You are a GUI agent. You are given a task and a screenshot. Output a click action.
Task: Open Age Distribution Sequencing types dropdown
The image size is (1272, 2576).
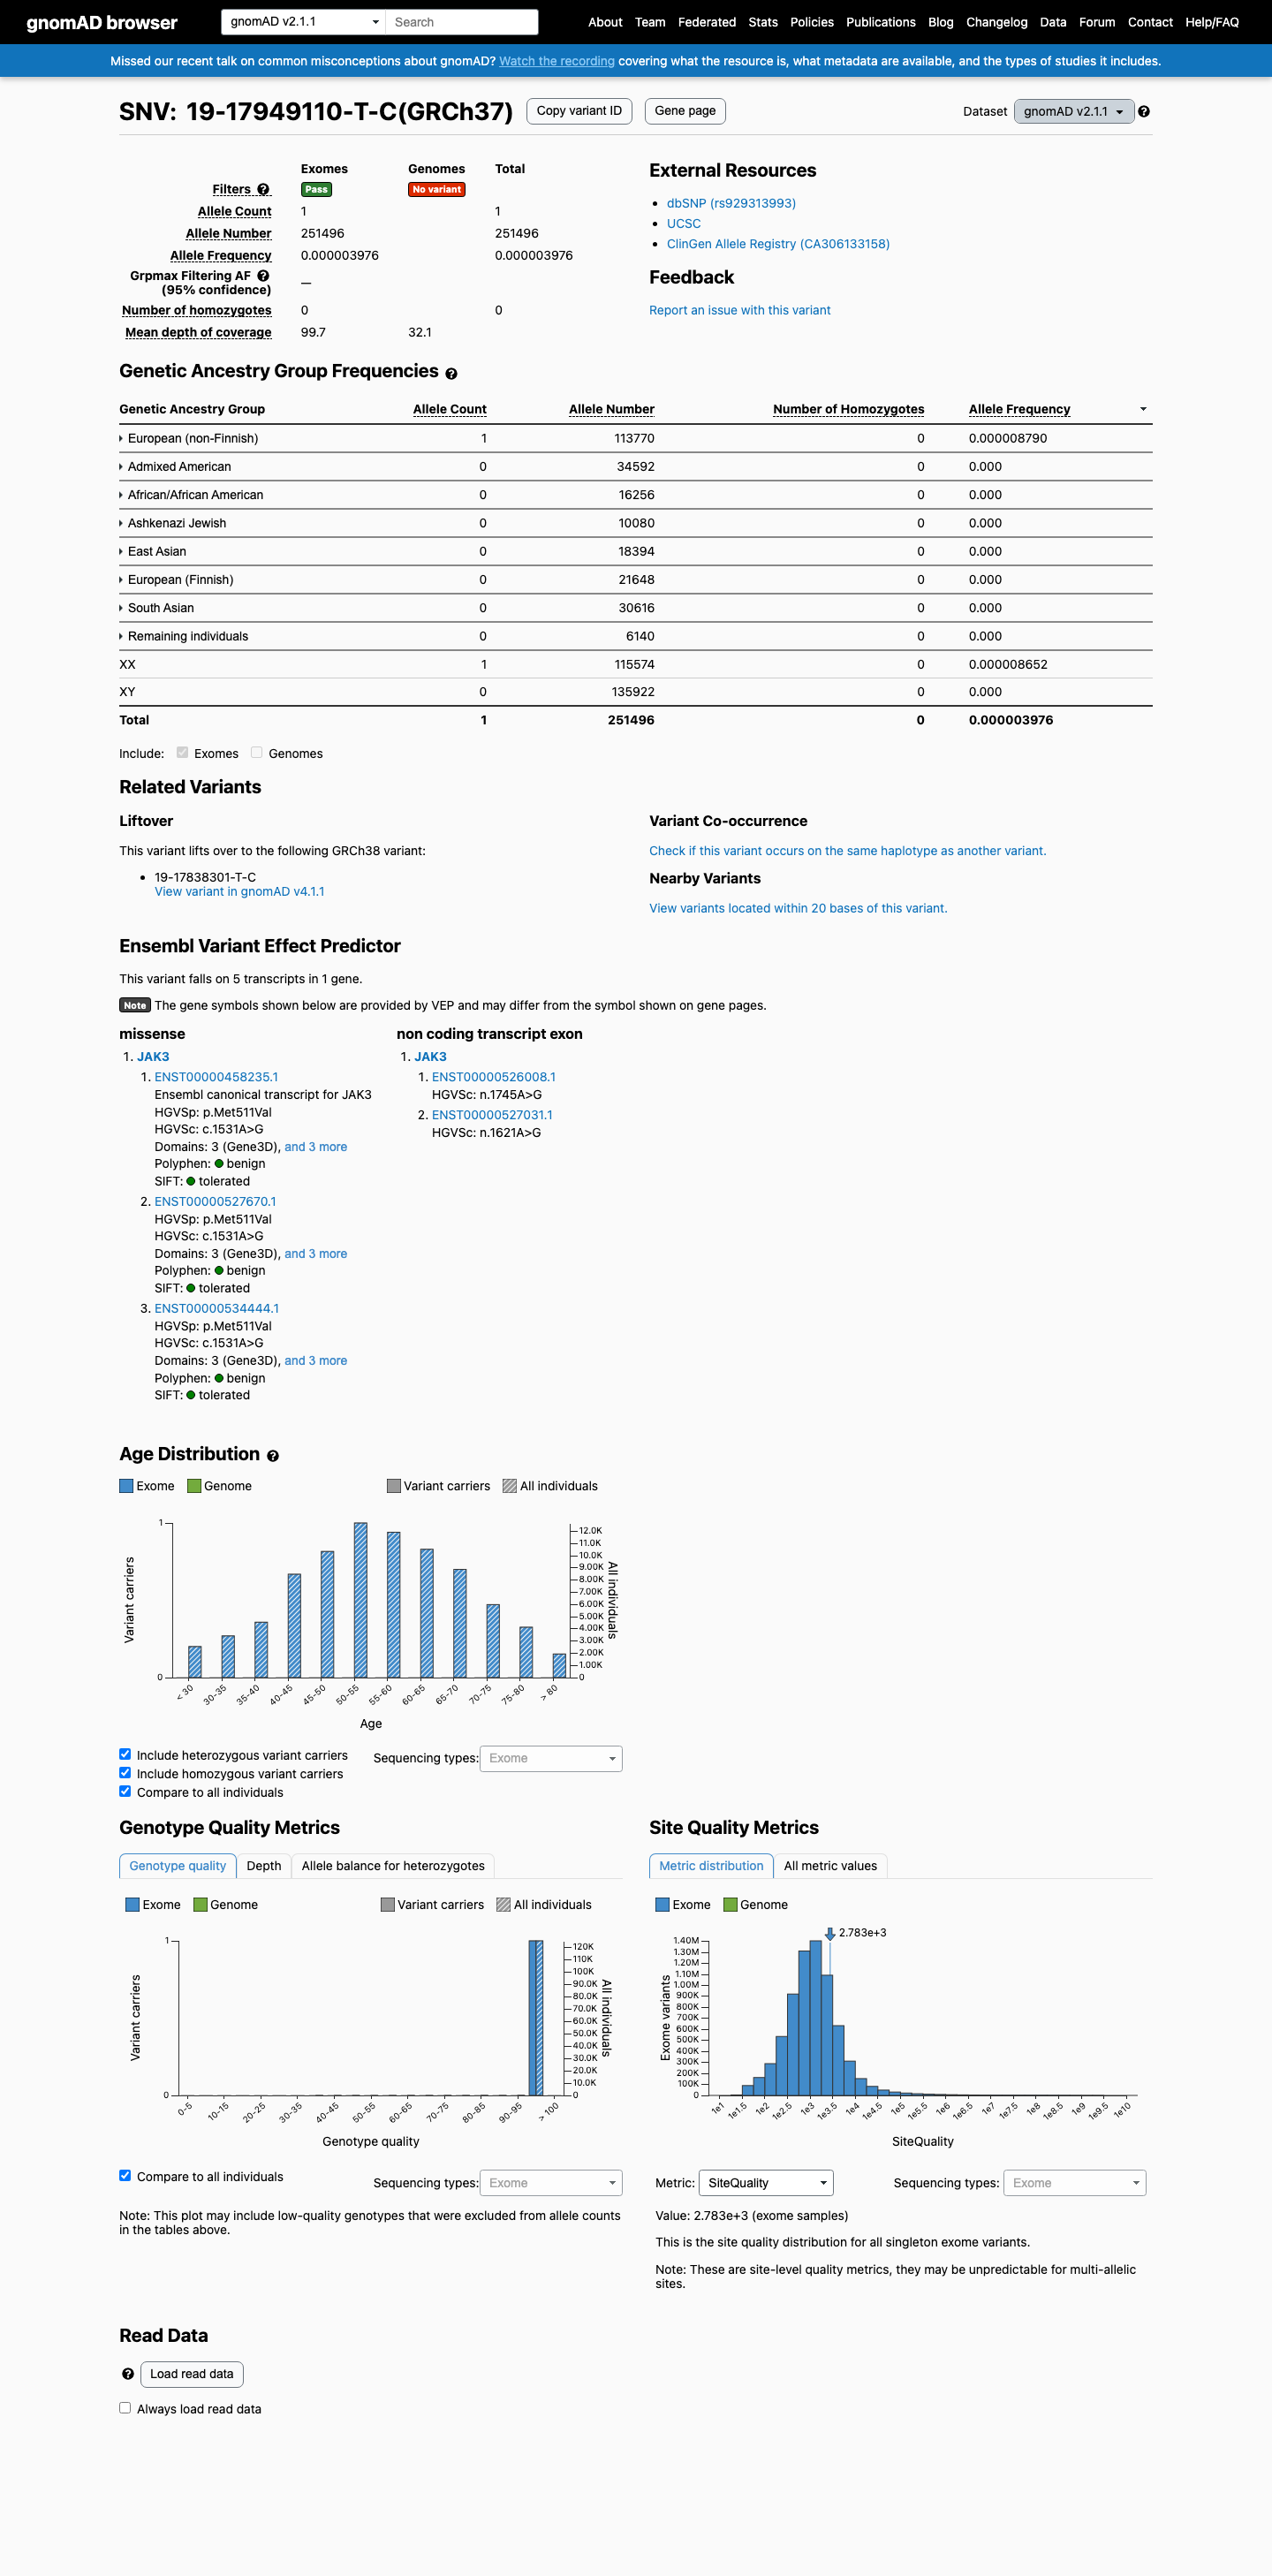pos(551,1758)
